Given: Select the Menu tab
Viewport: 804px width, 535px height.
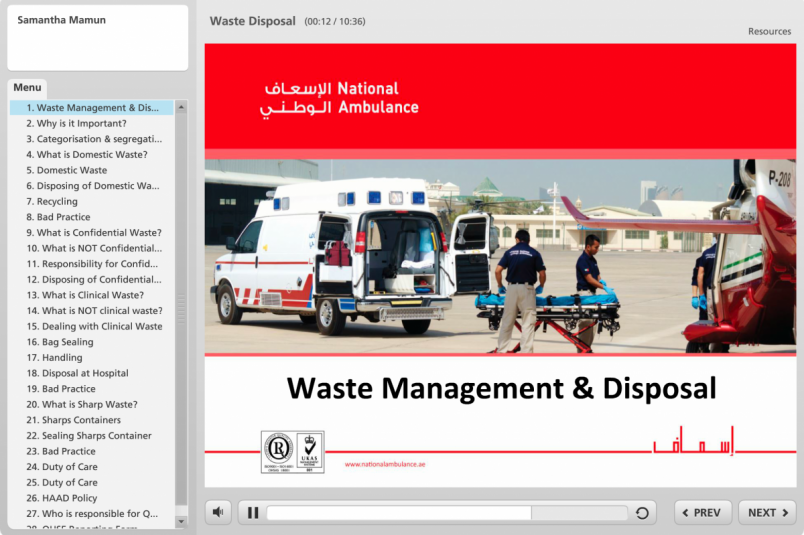Looking at the screenshot, I should coord(27,88).
